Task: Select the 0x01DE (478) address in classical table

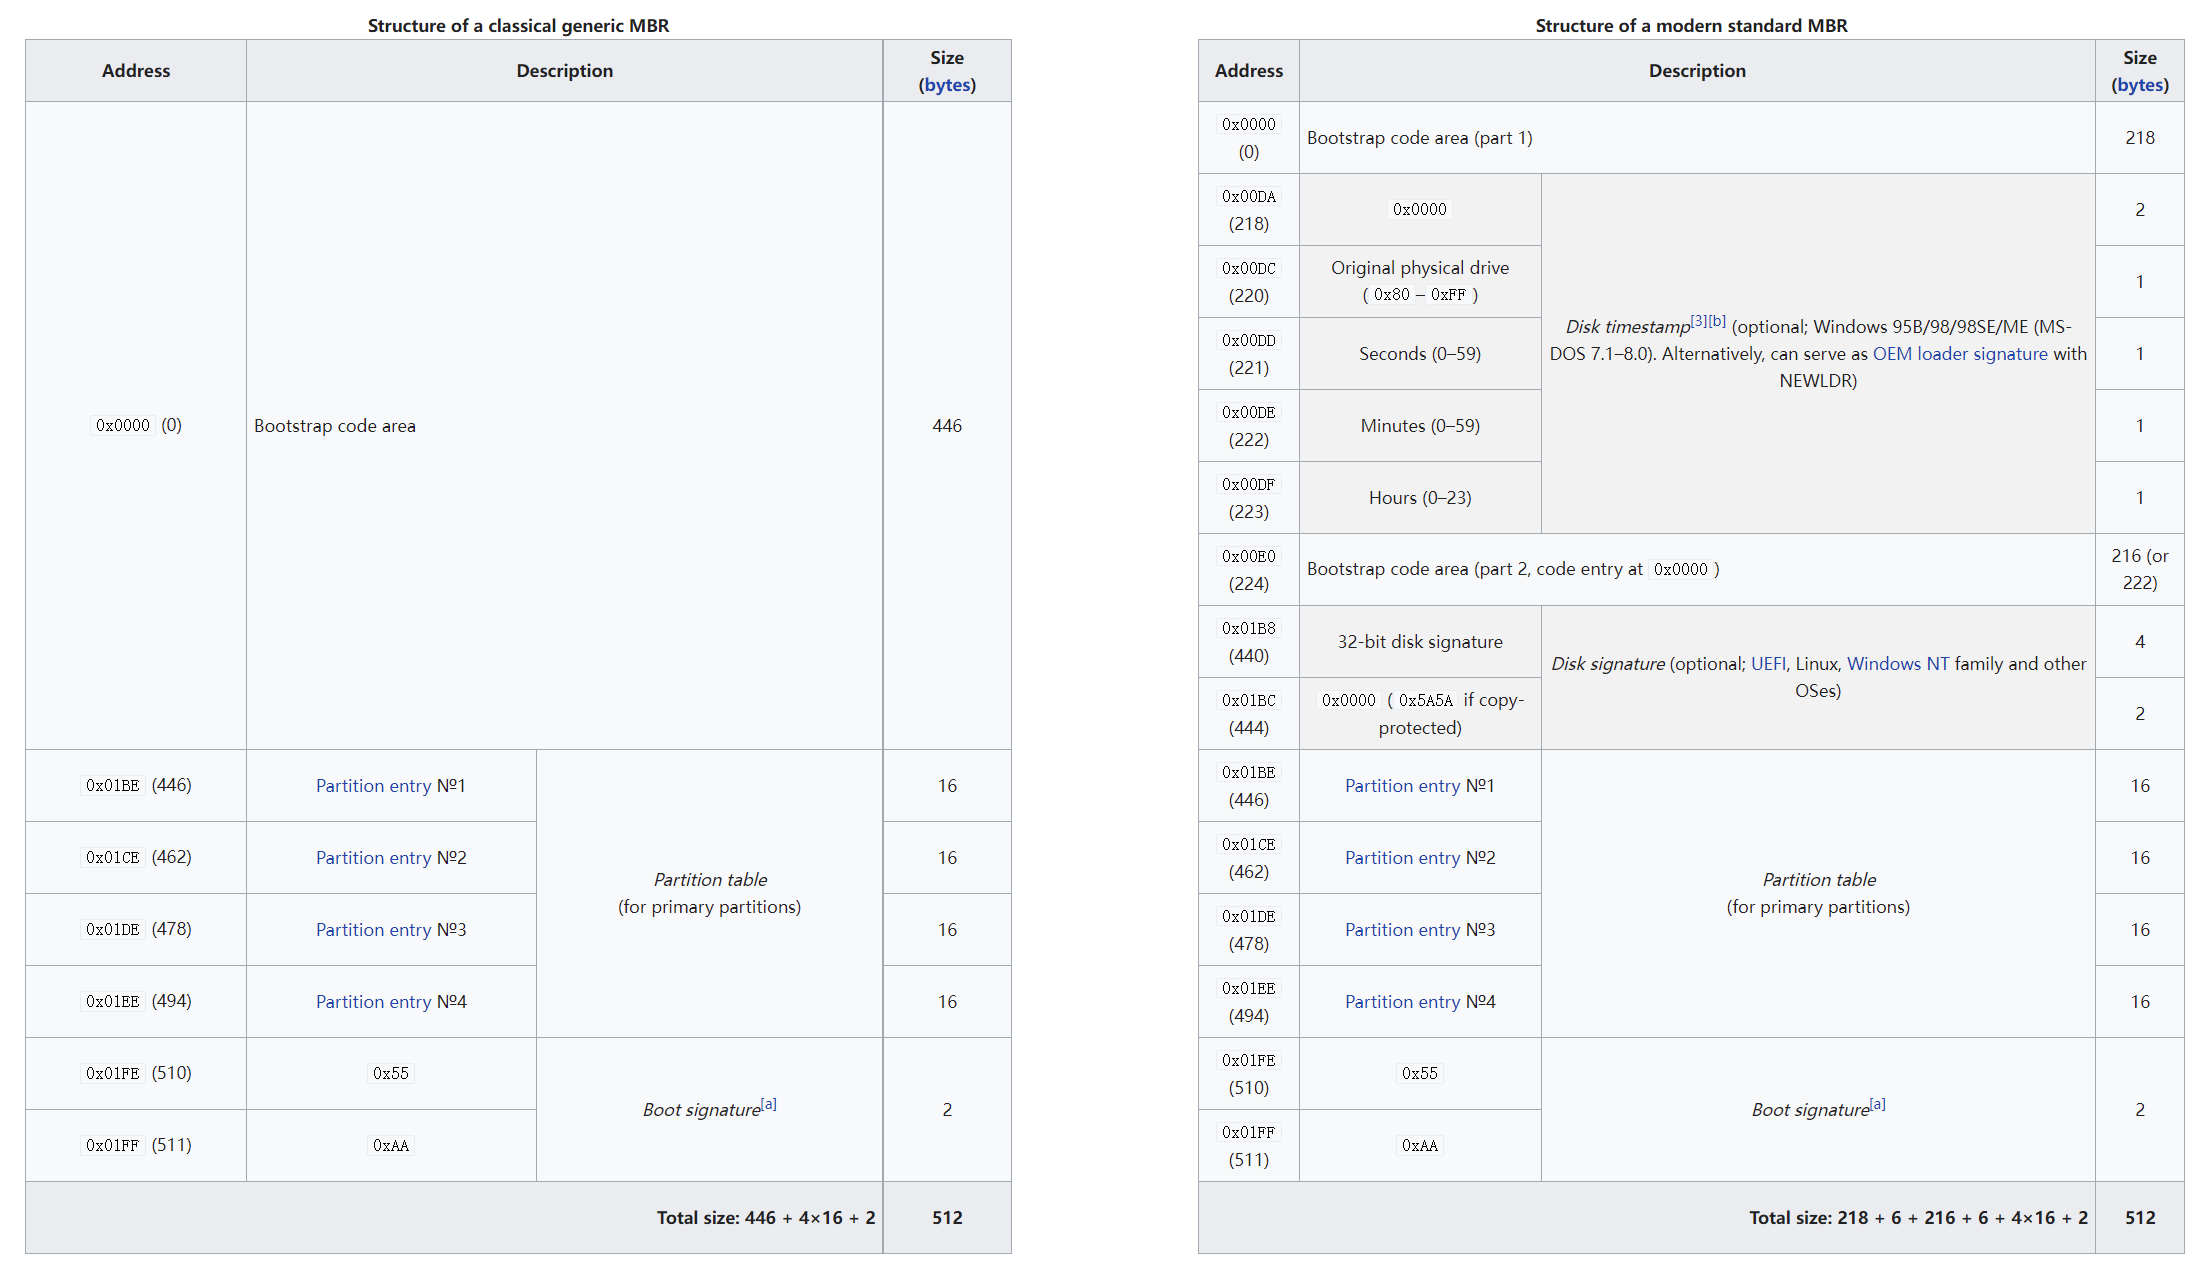Action: [136, 930]
